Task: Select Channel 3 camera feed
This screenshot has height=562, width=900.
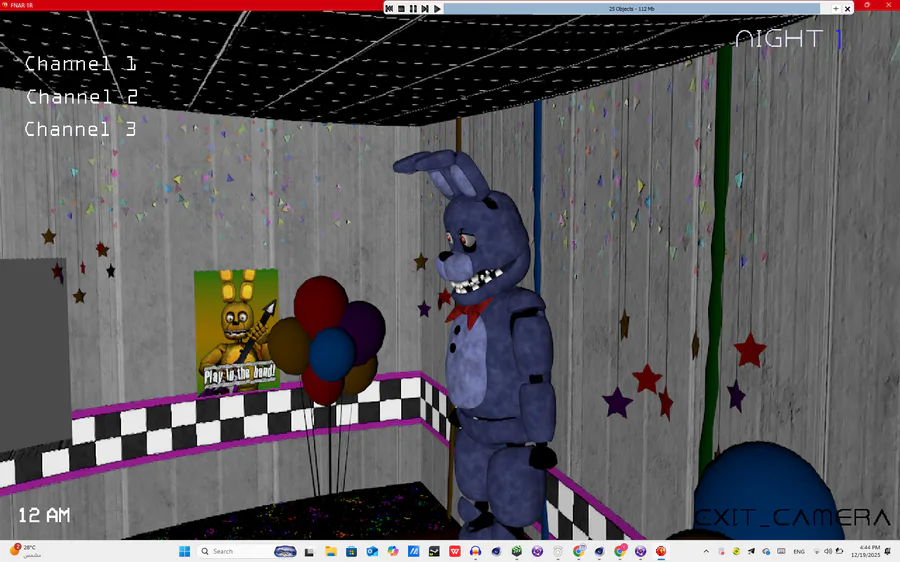Action: tap(80, 129)
